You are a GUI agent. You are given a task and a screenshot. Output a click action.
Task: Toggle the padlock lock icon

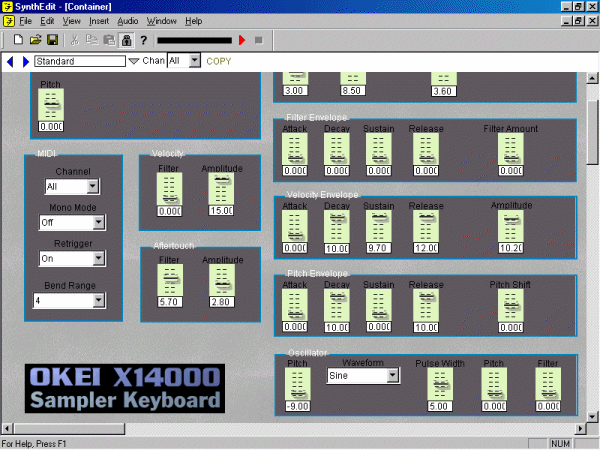coord(126,40)
